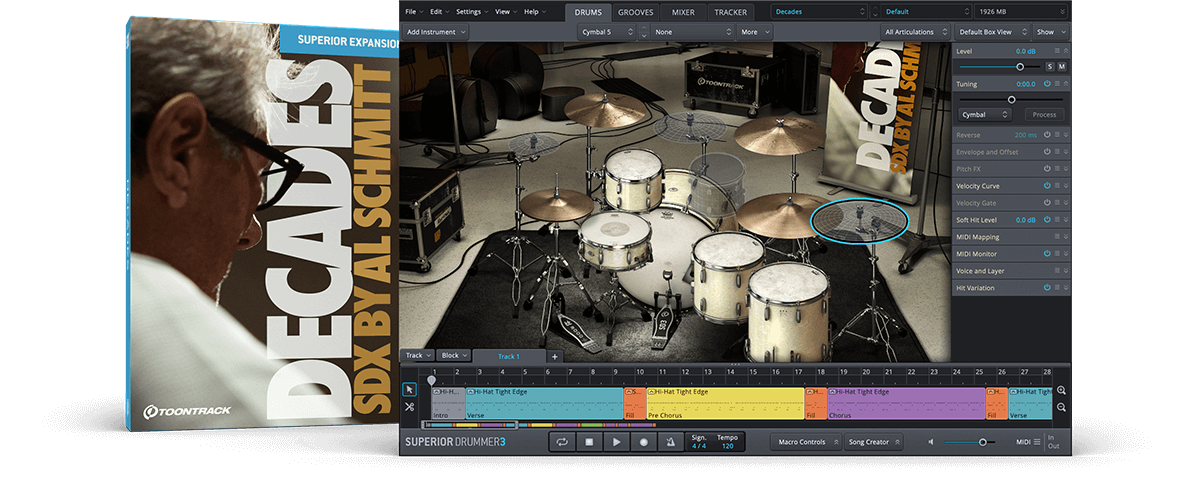Add a new track with plus button
Viewport: 1200px width, 488px height.
555,356
